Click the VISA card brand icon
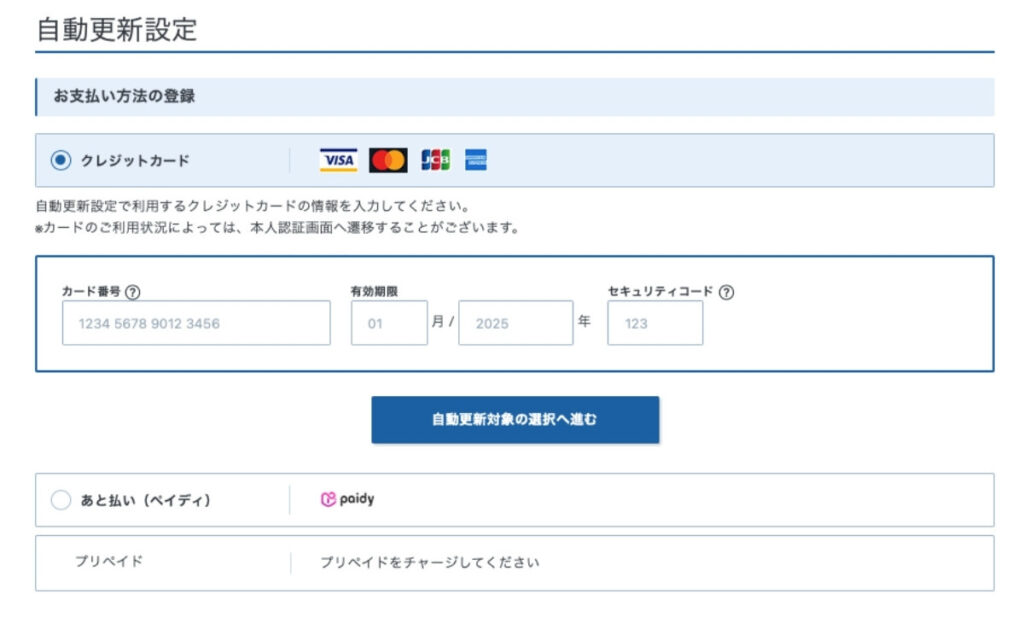The width and height of the screenshot is (1024, 629). tap(339, 159)
